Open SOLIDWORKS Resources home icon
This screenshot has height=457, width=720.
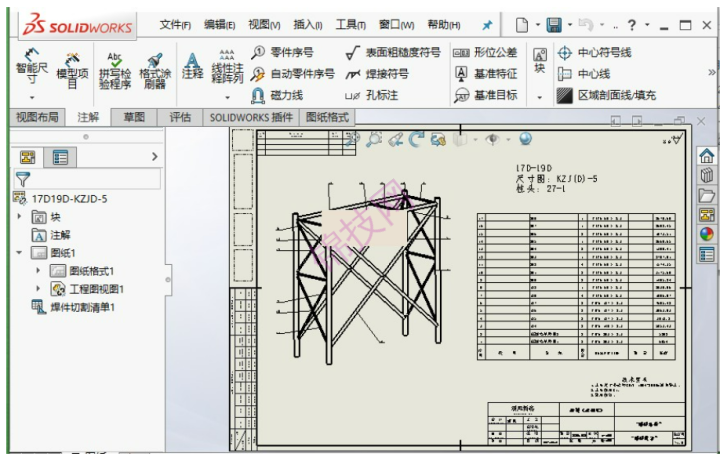click(706, 156)
